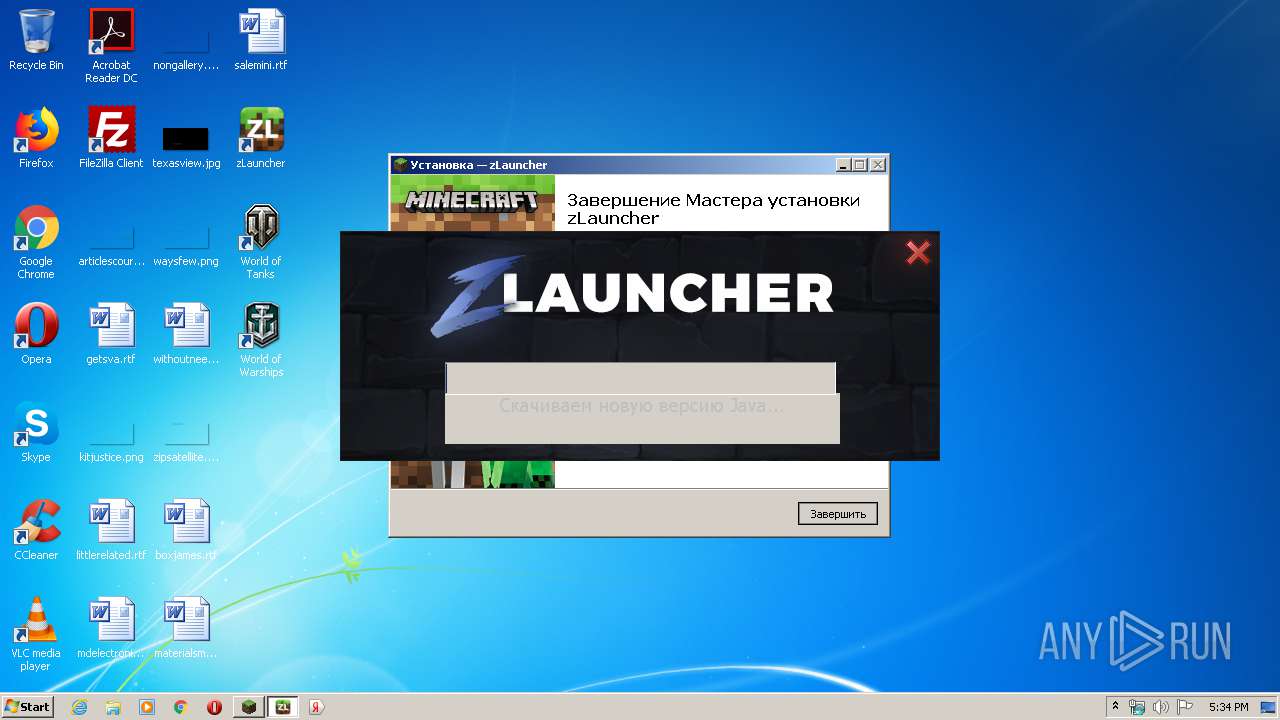Launch Opera from desktop
The height and width of the screenshot is (720, 1280).
tap(36, 334)
